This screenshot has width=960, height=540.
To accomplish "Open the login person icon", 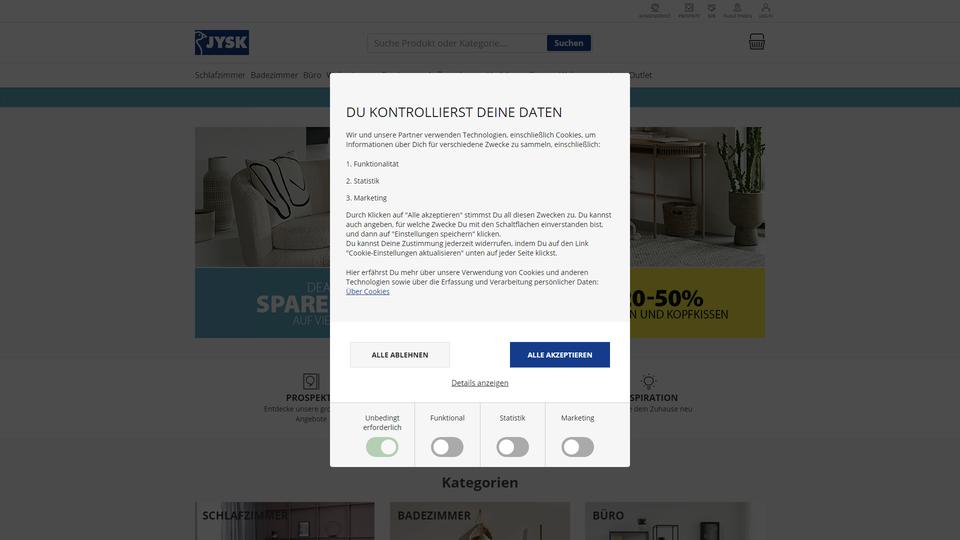I will click(765, 10).
